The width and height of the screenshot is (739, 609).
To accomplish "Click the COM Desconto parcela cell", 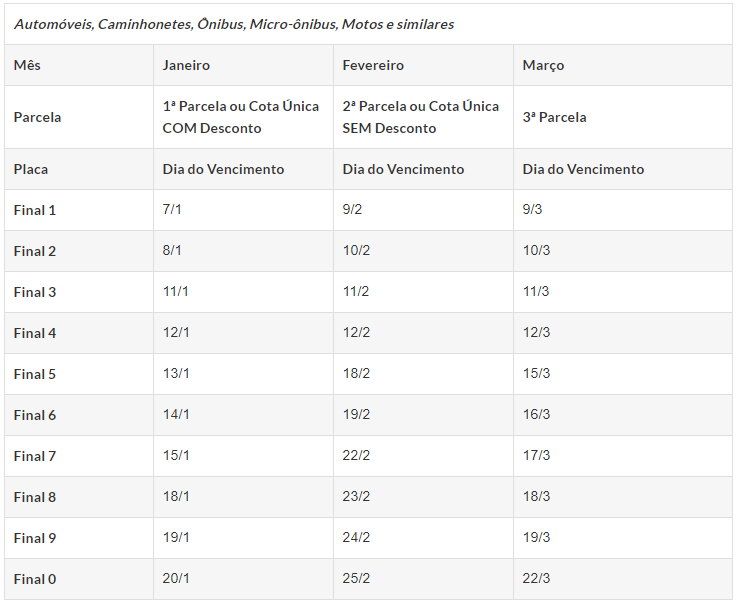I will click(241, 117).
